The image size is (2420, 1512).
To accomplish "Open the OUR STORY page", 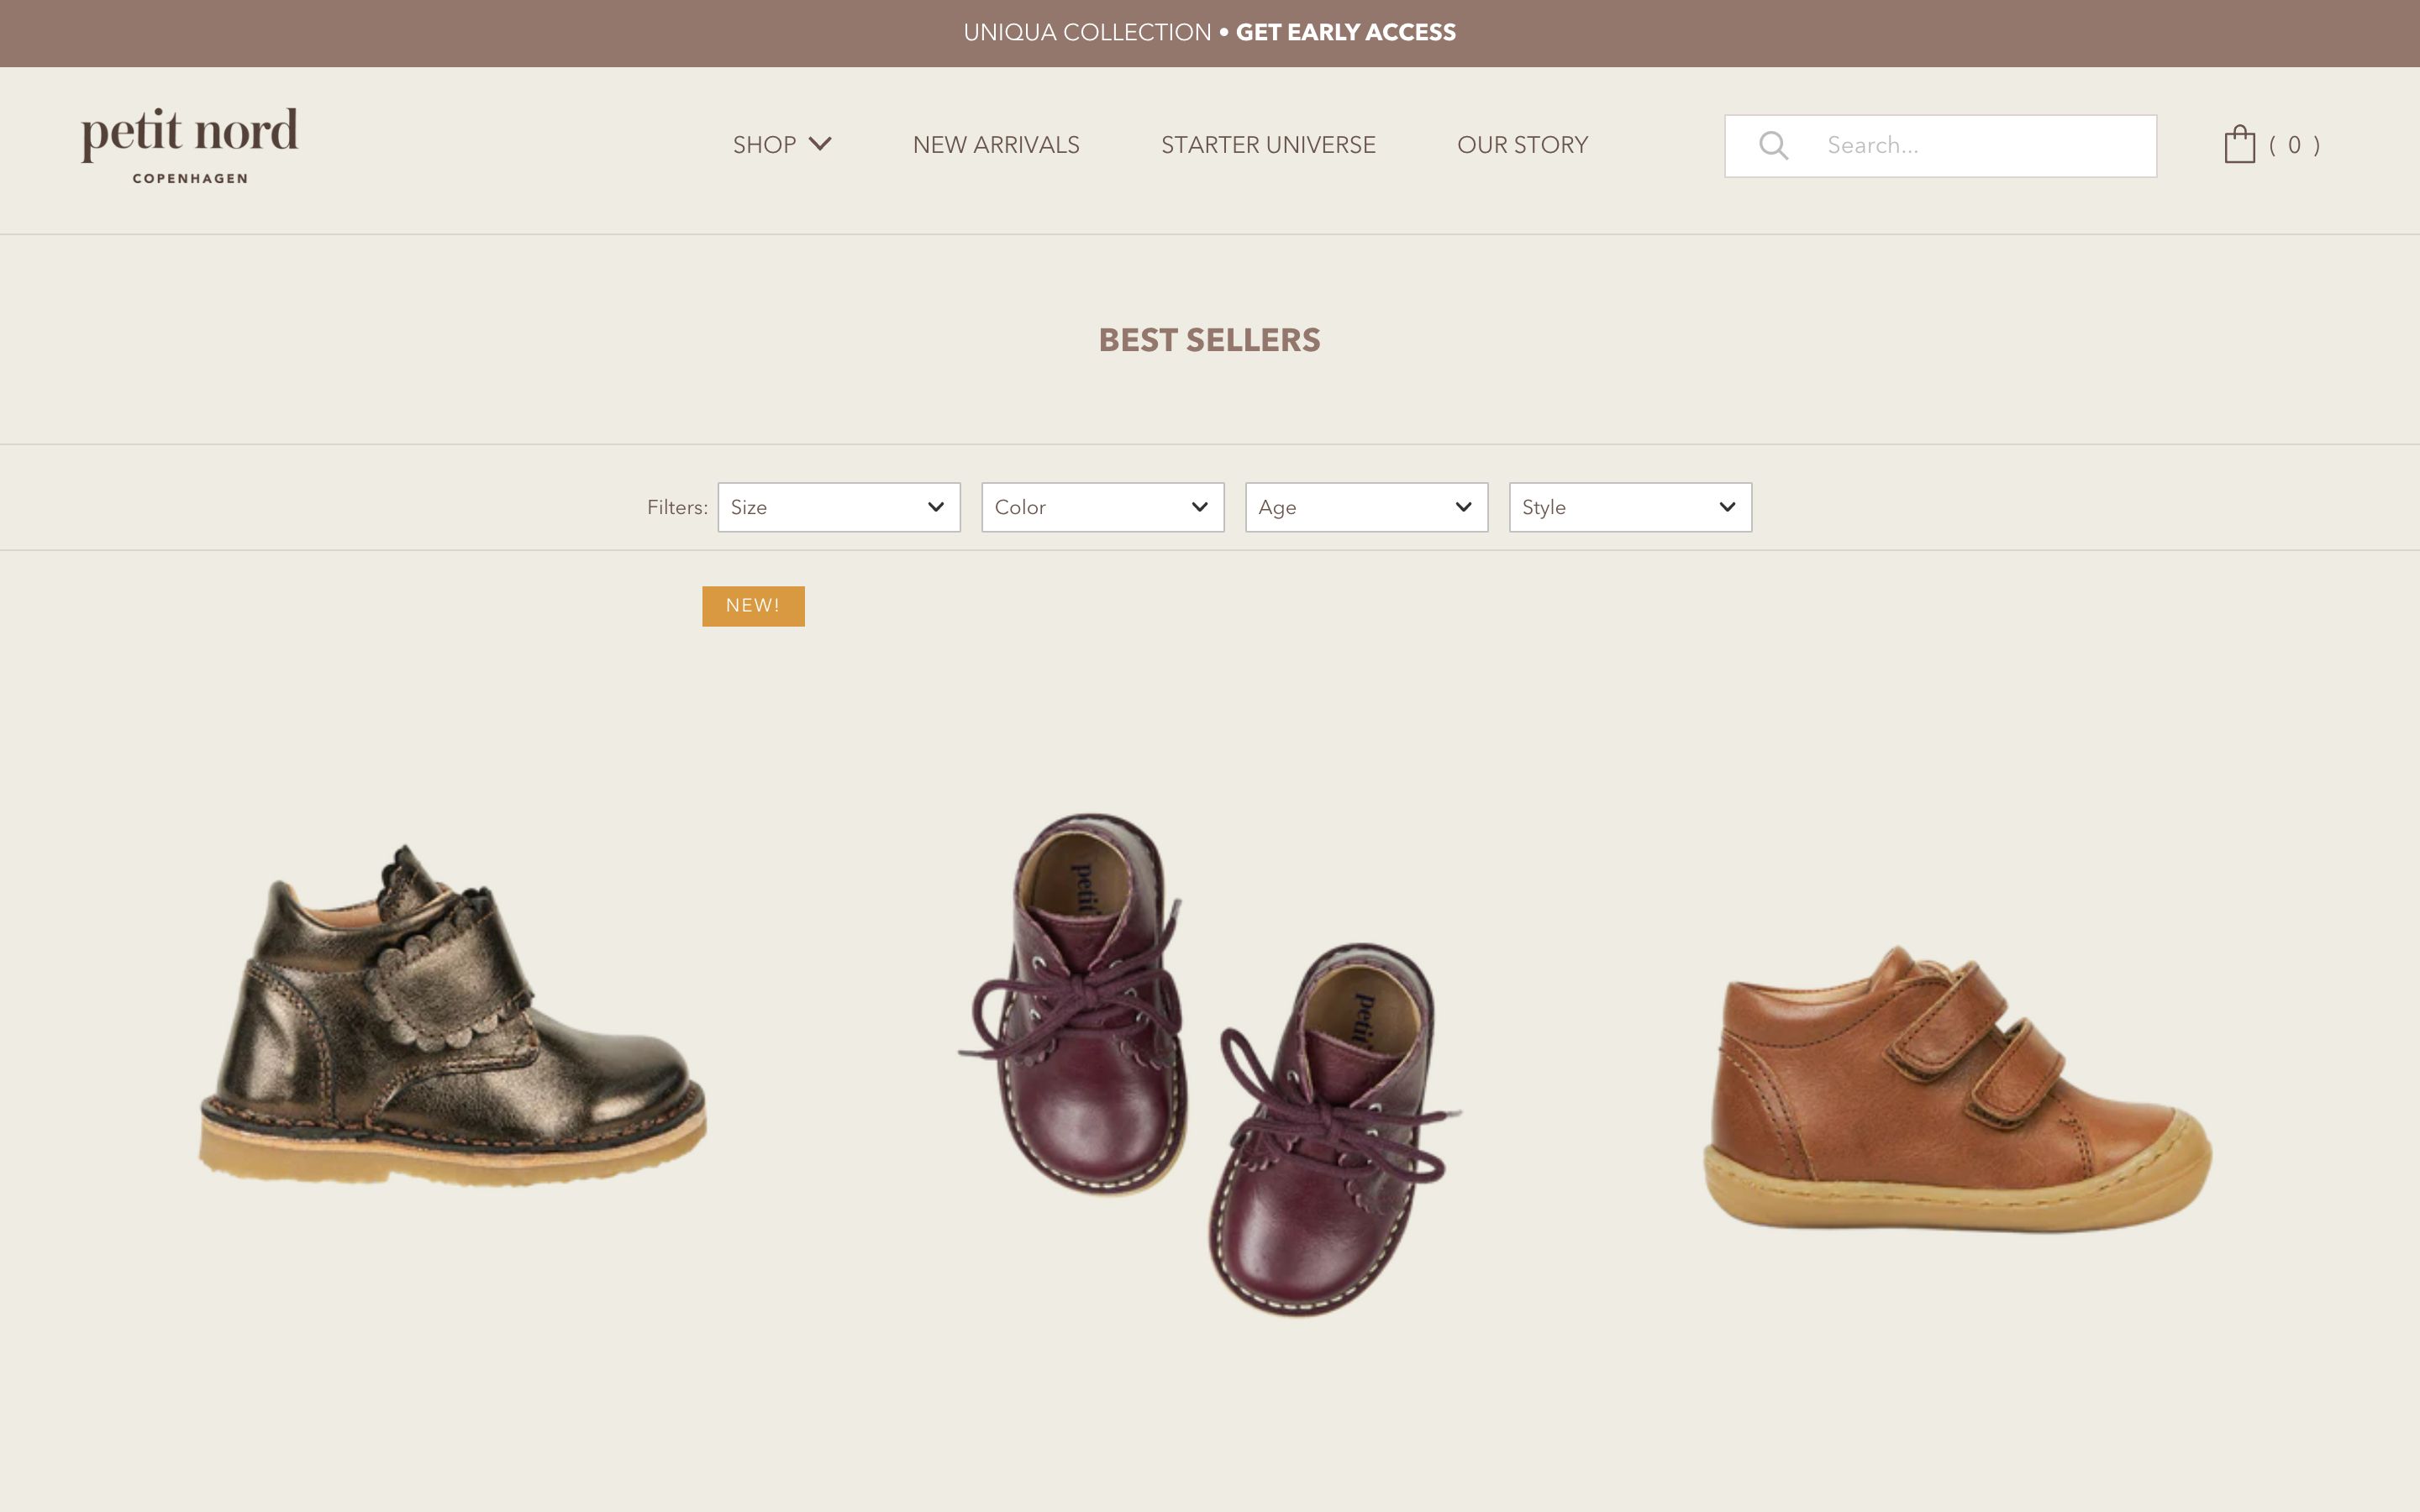I will tap(1522, 144).
